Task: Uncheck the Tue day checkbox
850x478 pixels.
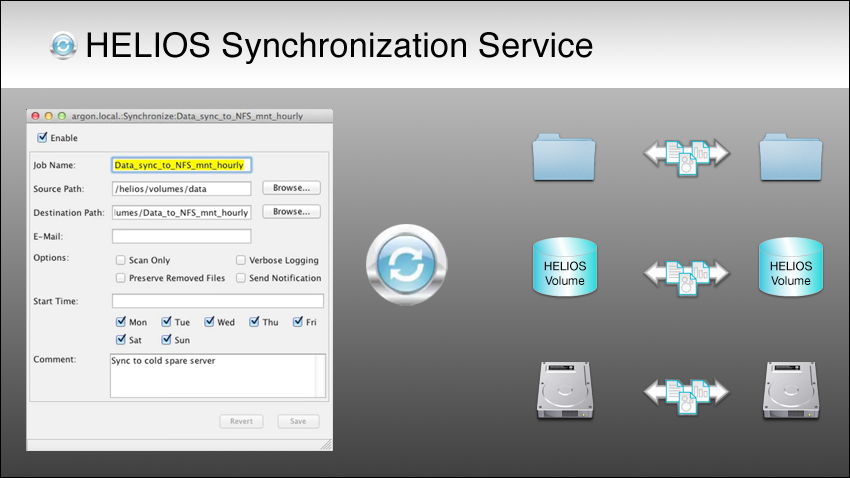Action: [x=166, y=322]
